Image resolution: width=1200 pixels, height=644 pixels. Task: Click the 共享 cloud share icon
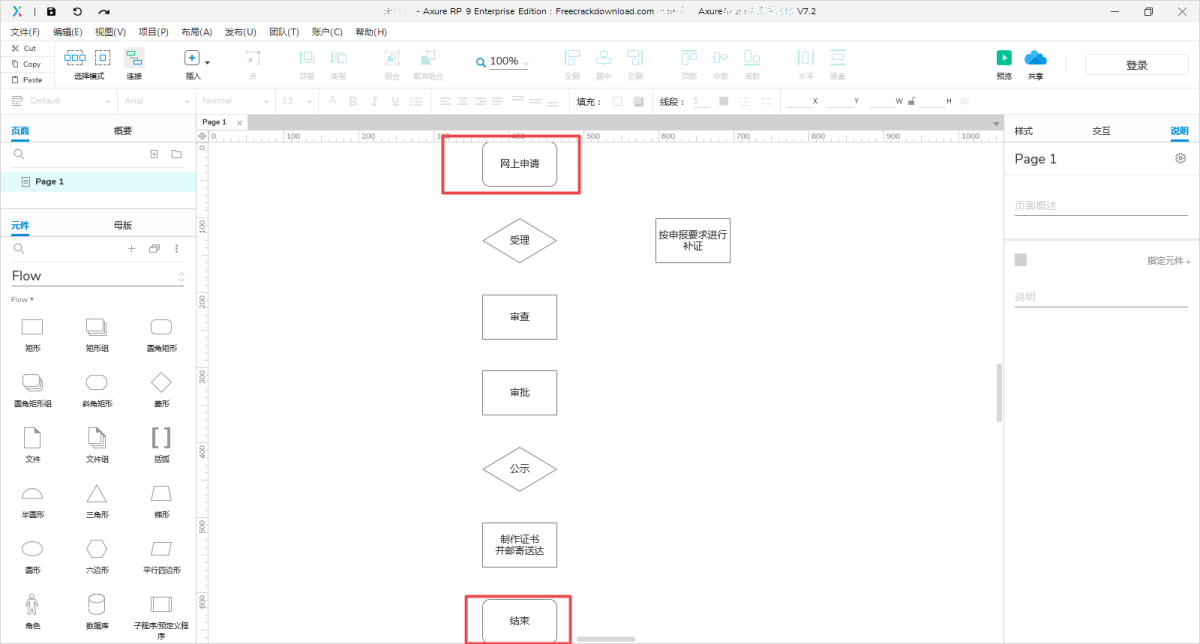tap(1035, 58)
